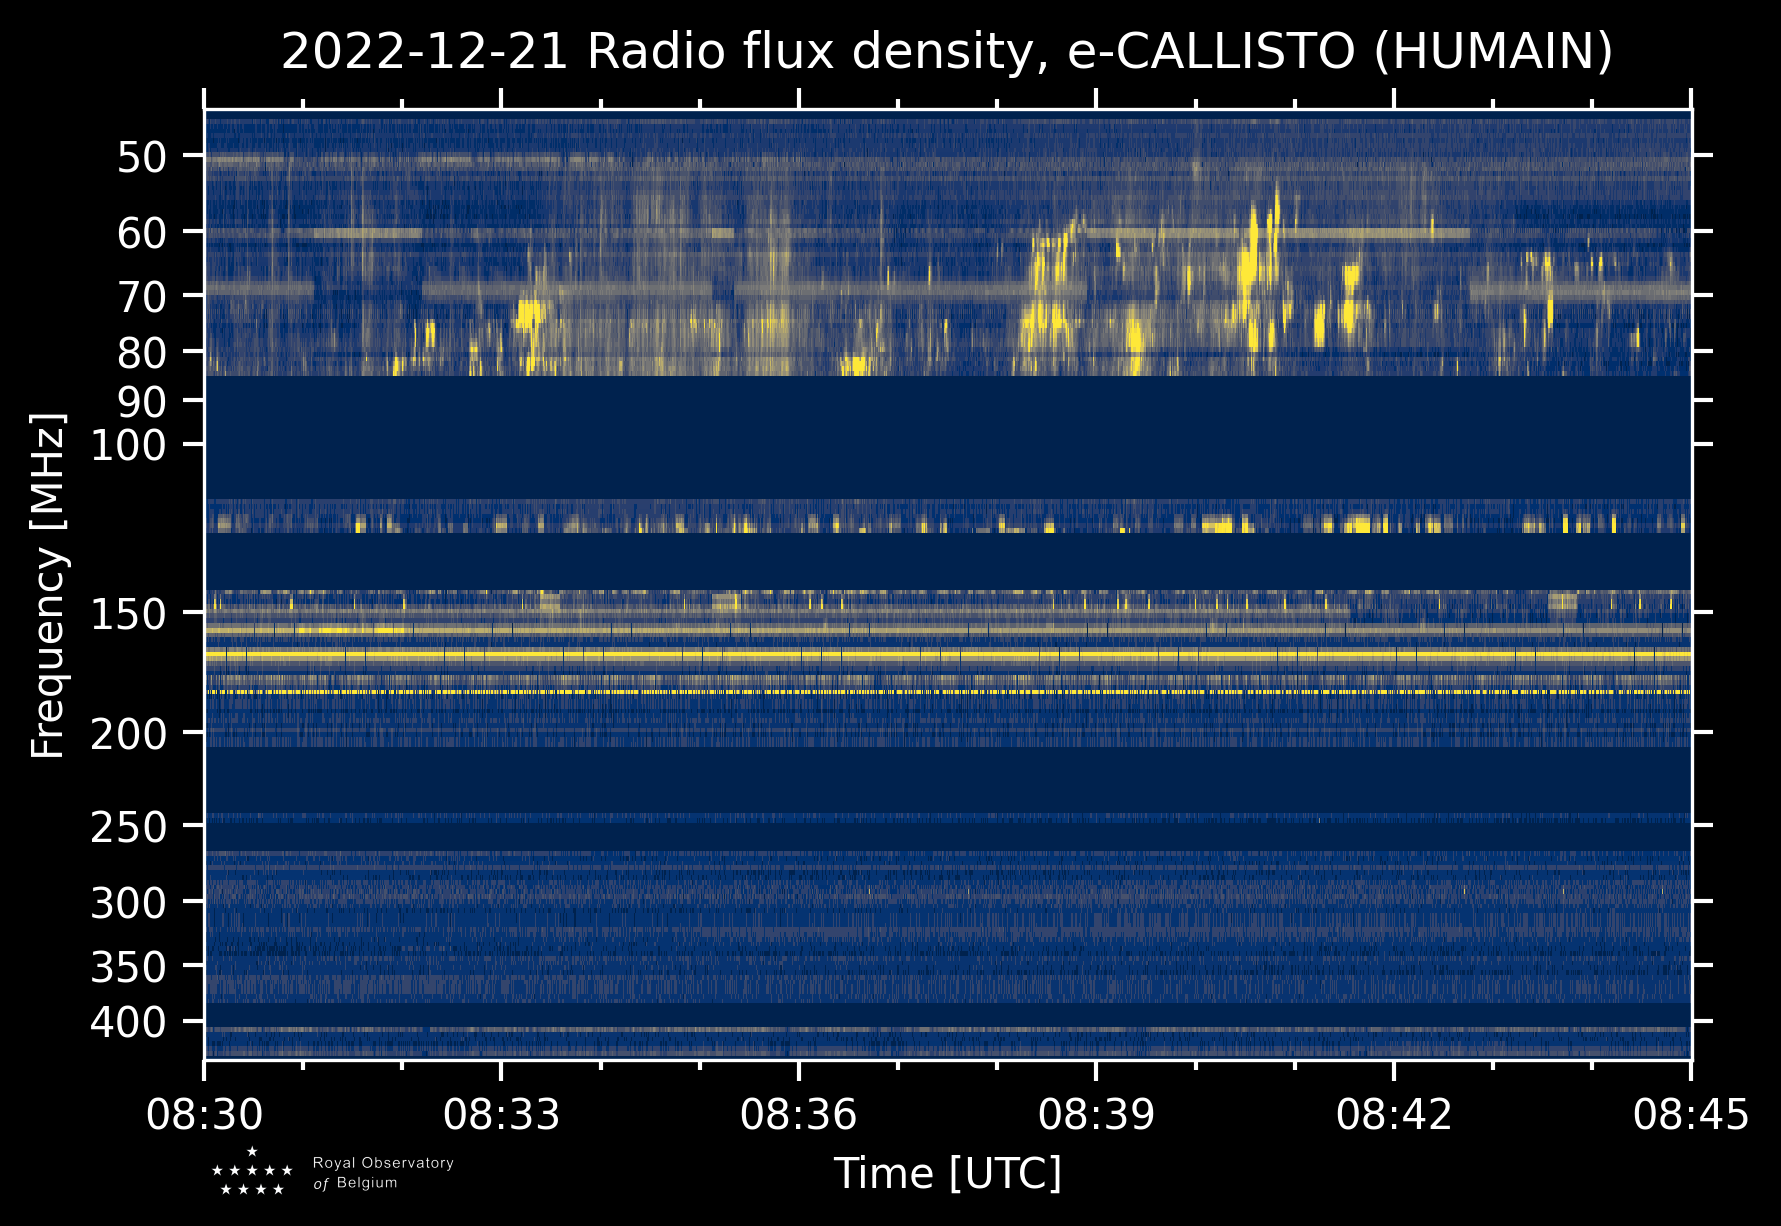The image size is (1781, 1226).
Task: Click the Royal Observatory of Belgium text
Action: point(383,1173)
